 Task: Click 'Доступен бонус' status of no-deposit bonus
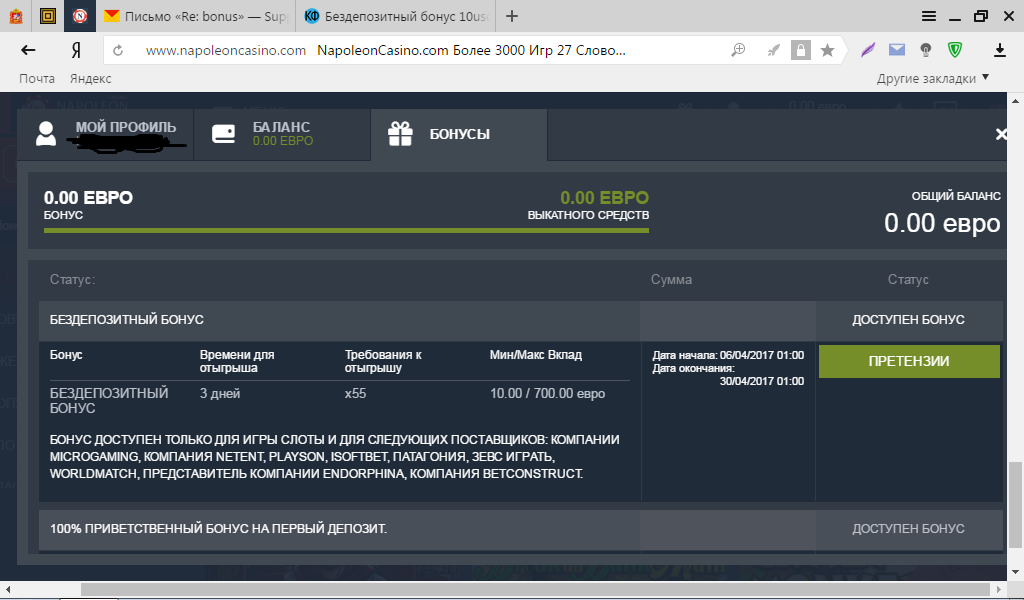click(908, 320)
